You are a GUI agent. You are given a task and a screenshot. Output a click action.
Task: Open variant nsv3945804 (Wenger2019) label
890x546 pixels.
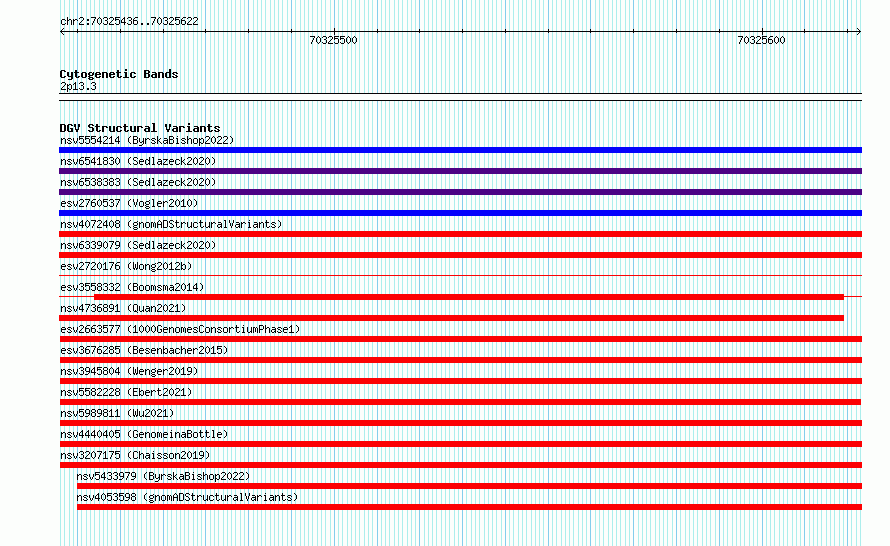pos(129,371)
